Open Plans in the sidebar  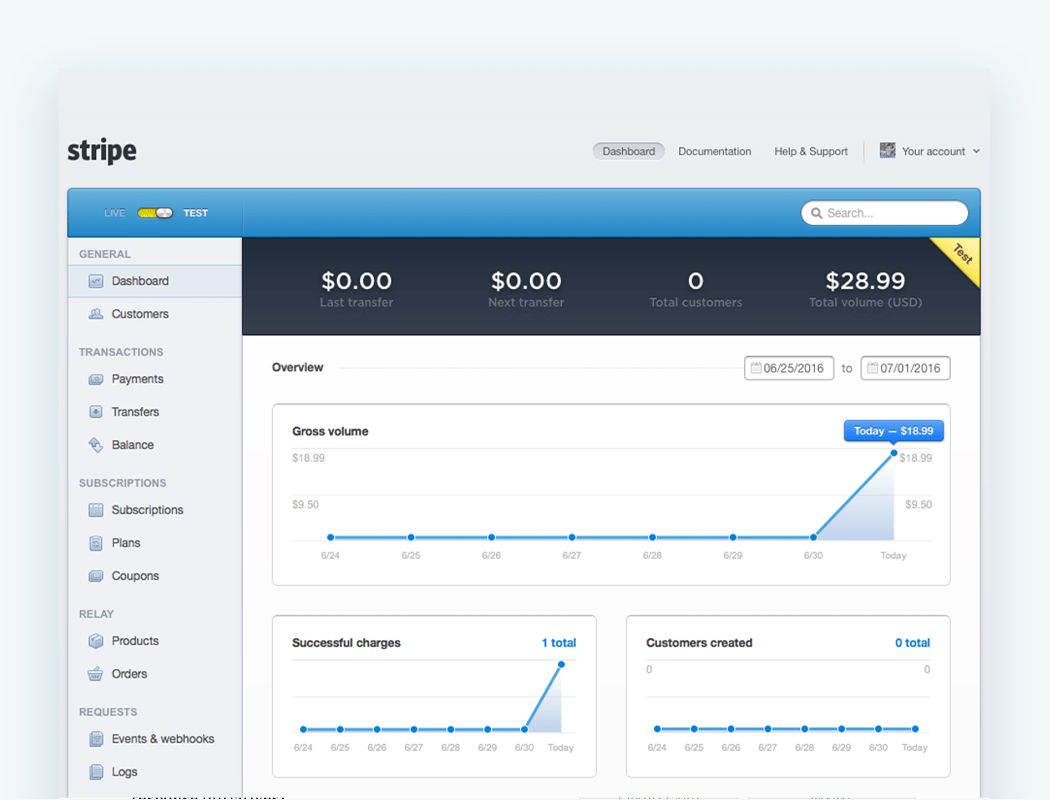[x=126, y=543]
